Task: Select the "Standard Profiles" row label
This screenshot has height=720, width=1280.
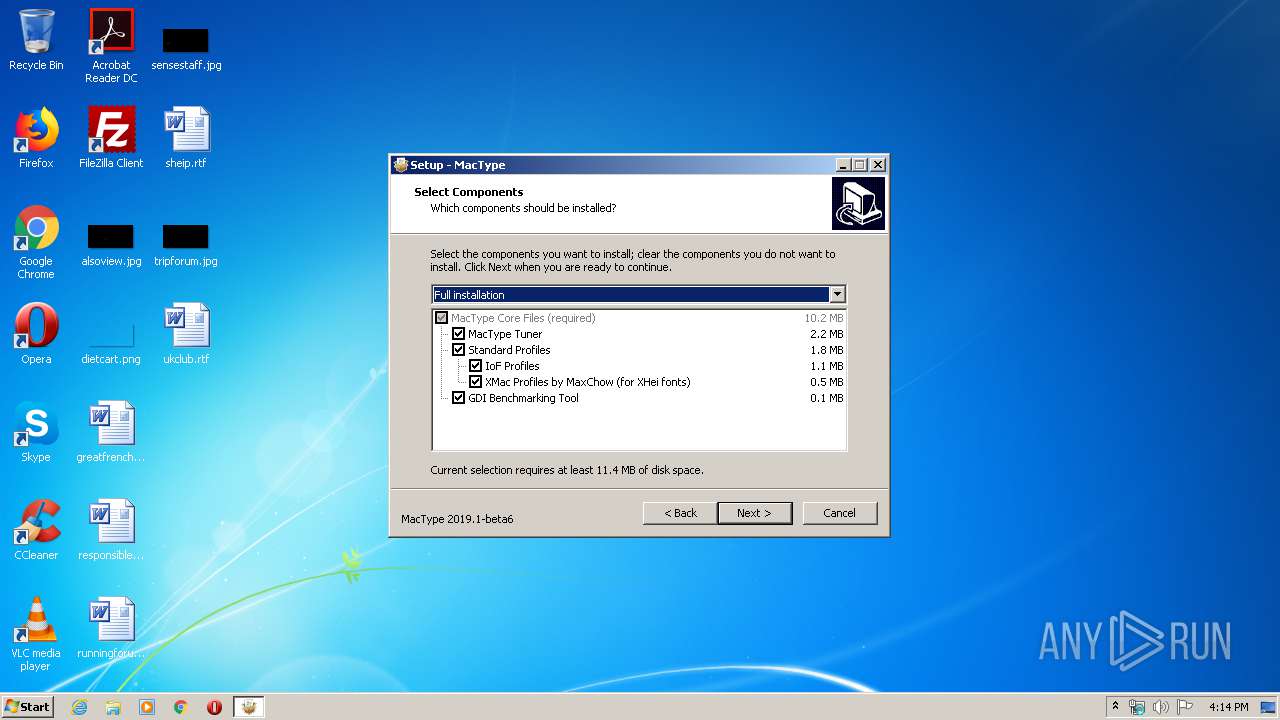Action: (x=509, y=350)
